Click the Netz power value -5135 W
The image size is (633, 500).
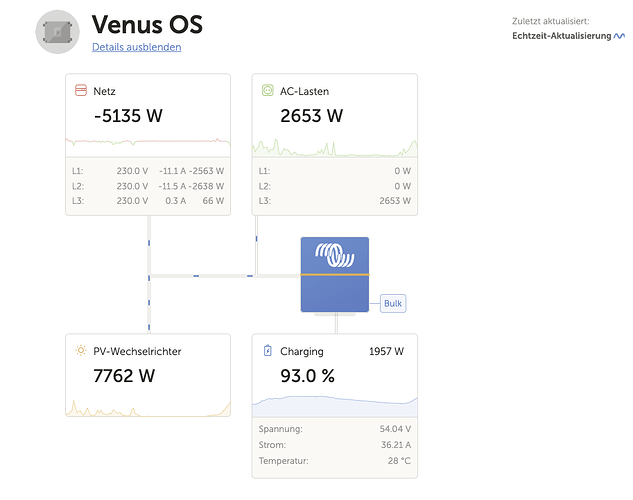point(128,116)
